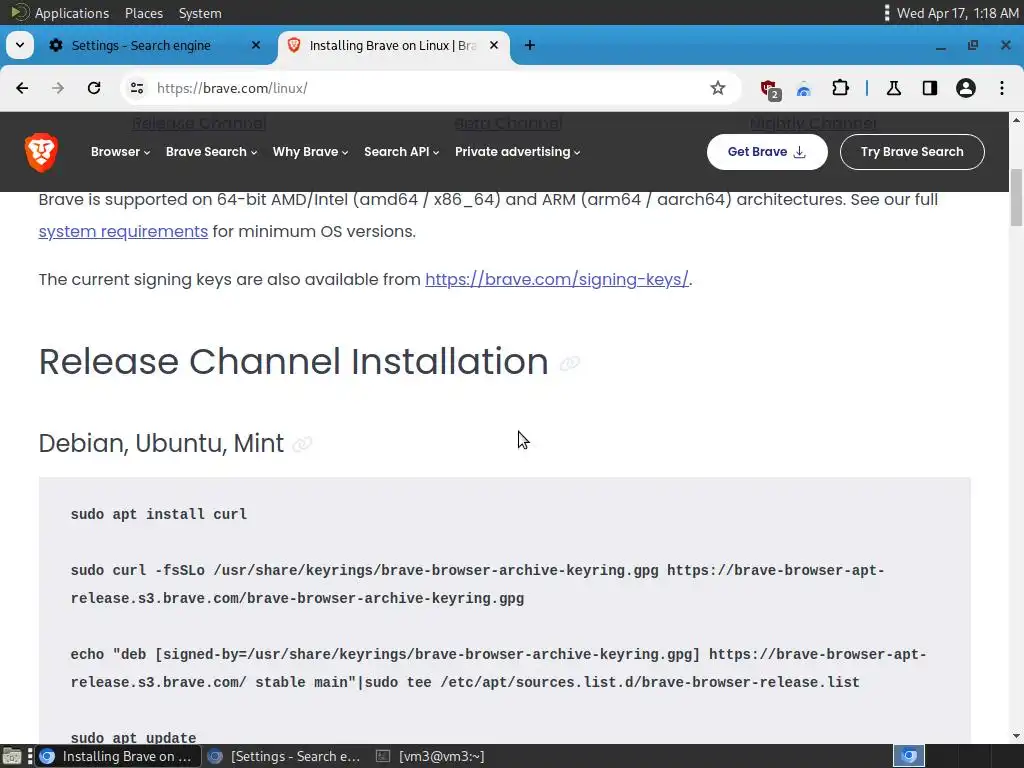This screenshot has width=1024, height=768.
Task: Click the address bar URL field
Action: click(x=431, y=88)
